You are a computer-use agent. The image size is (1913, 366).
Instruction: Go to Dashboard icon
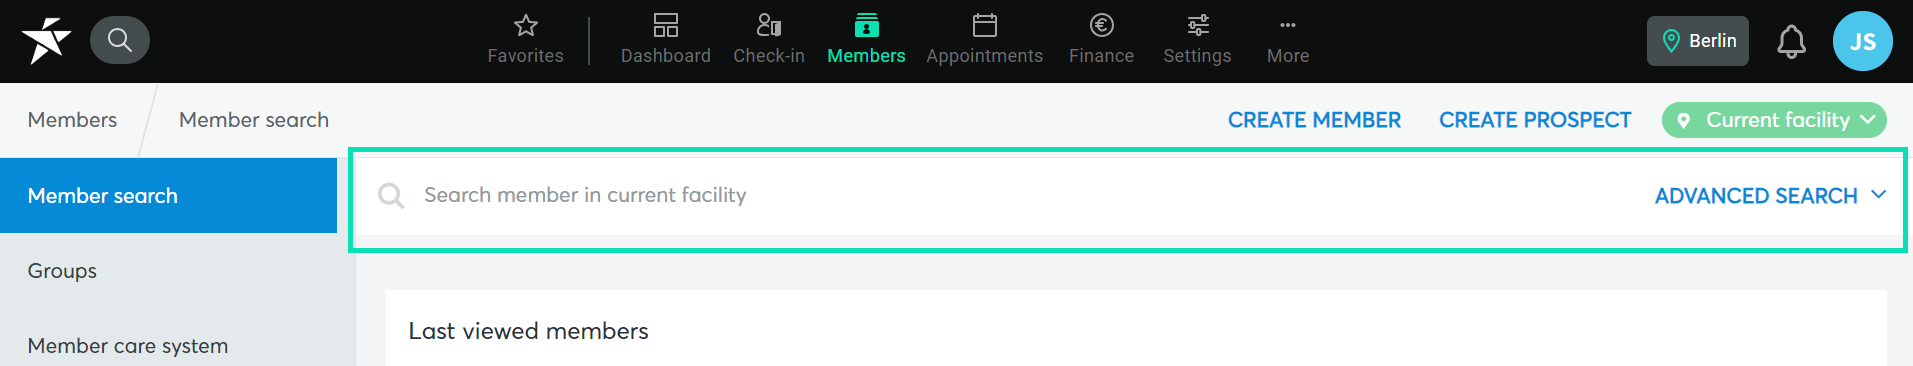(x=666, y=26)
